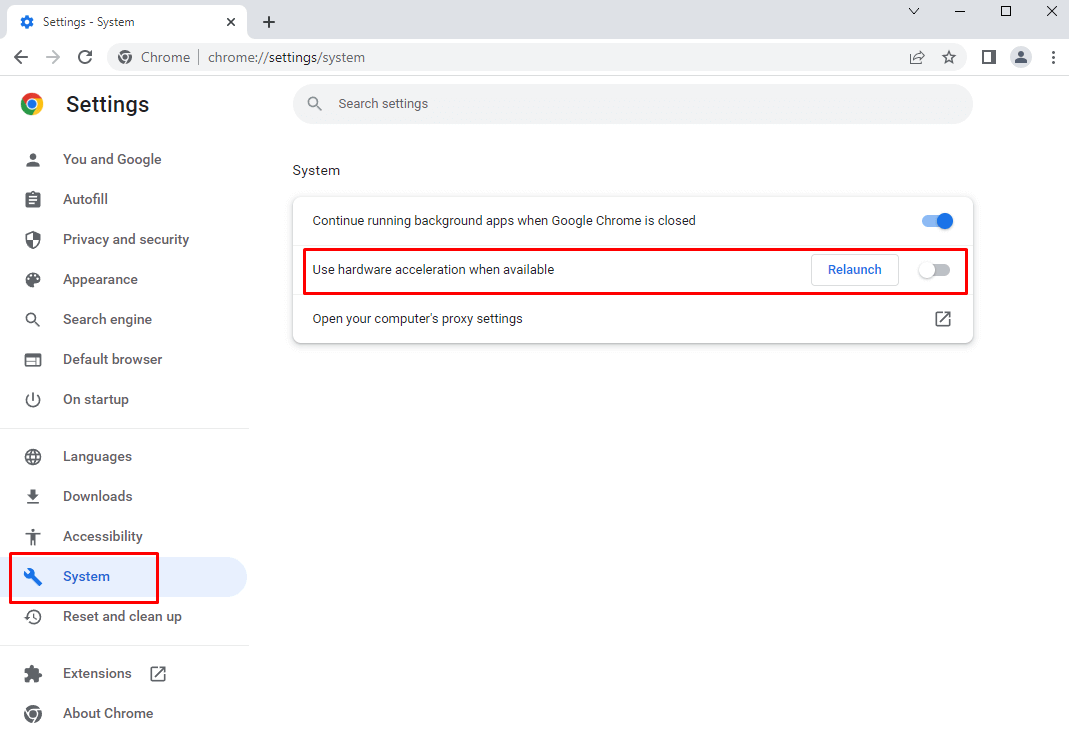This screenshot has height=739, width=1069.
Task: Click the bookmark star icon
Action: pos(949,57)
